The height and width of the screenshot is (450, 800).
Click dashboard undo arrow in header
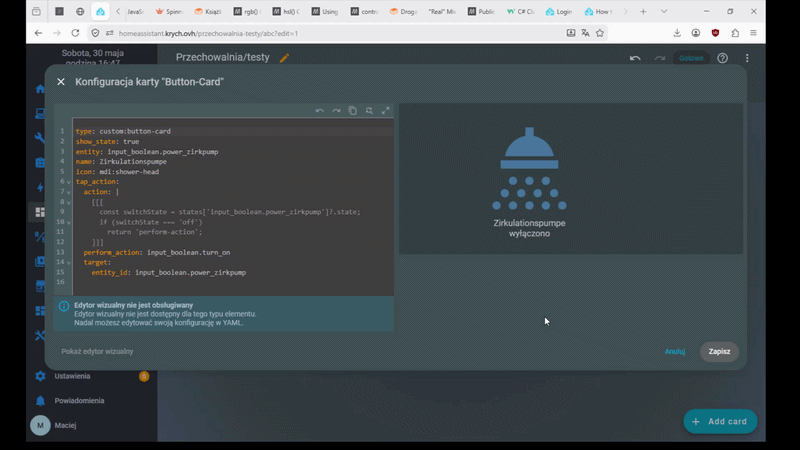click(635, 58)
